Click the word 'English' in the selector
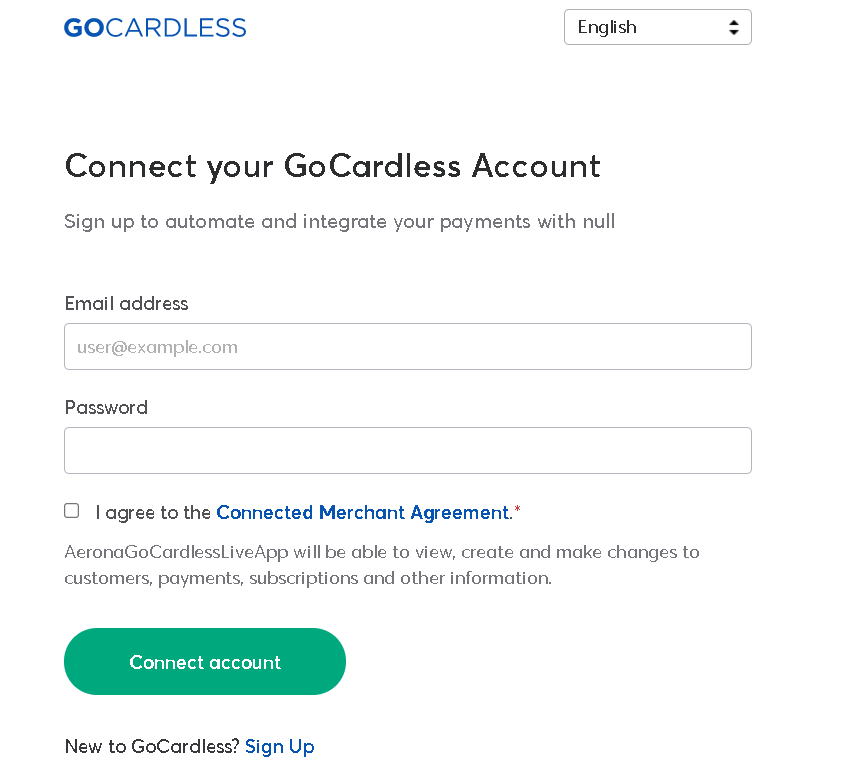Viewport: 844px width, 774px height. coord(607,27)
